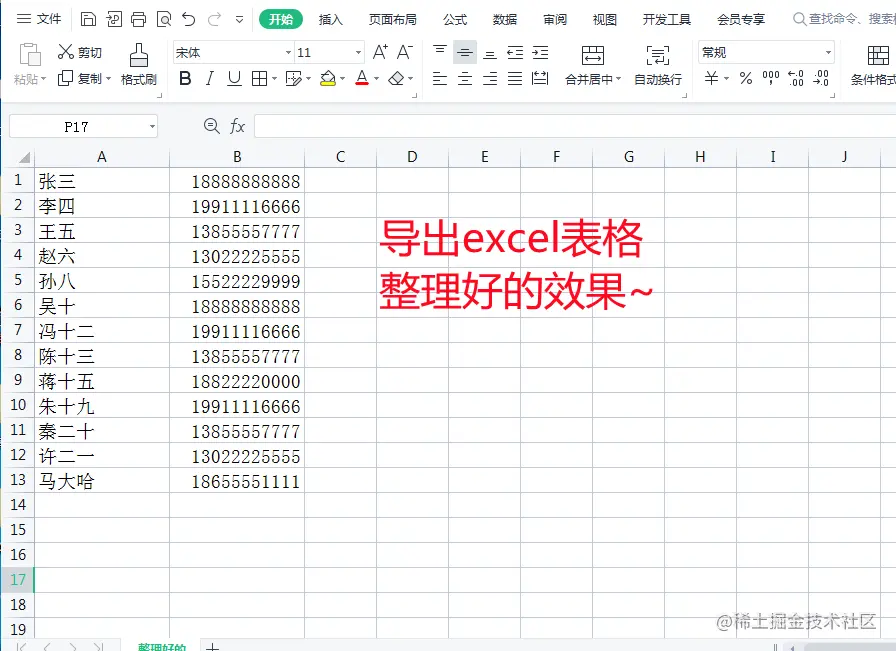Switch to the 插入 ribbon tab
Viewport: 896px width, 651px height.
click(x=331, y=19)
